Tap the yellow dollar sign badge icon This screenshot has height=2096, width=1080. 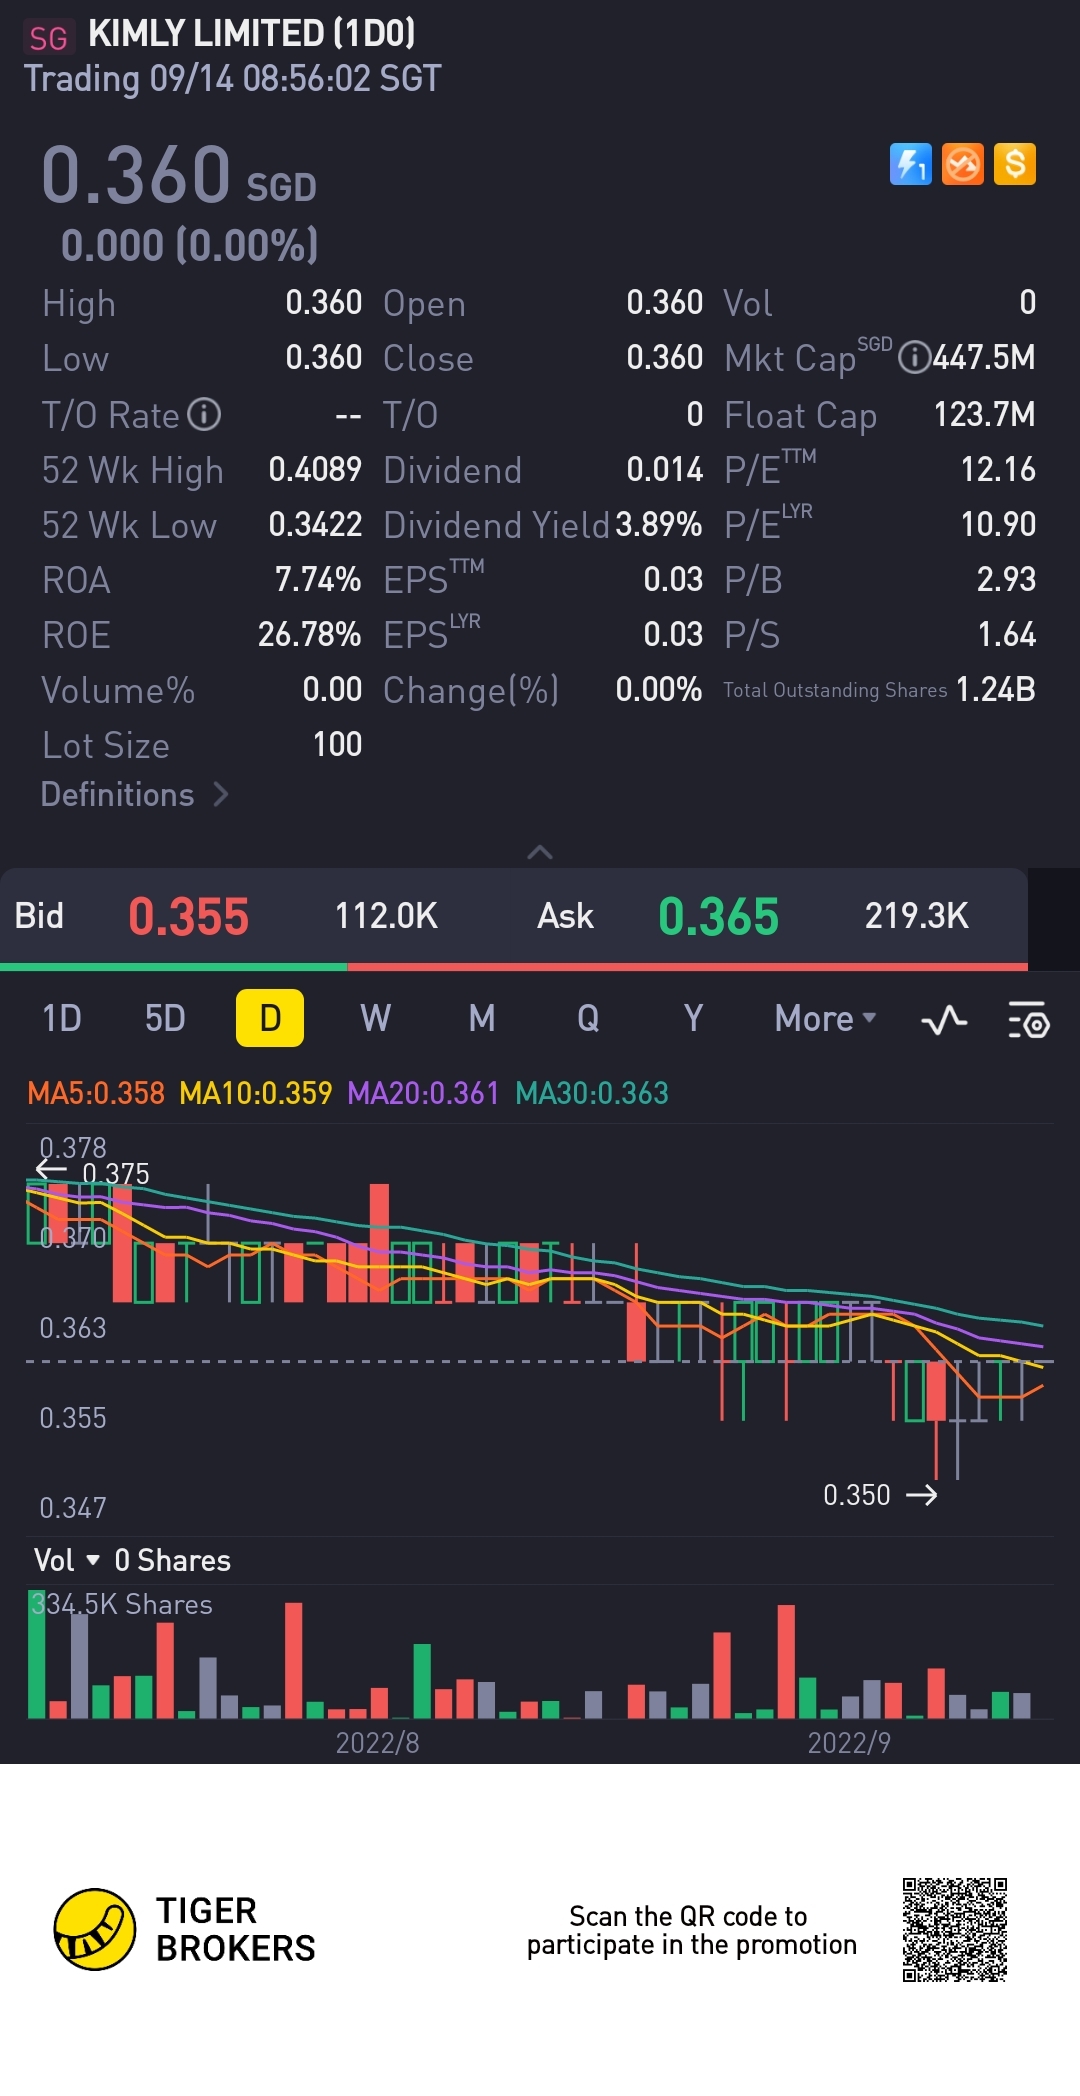click(1015, 164)
